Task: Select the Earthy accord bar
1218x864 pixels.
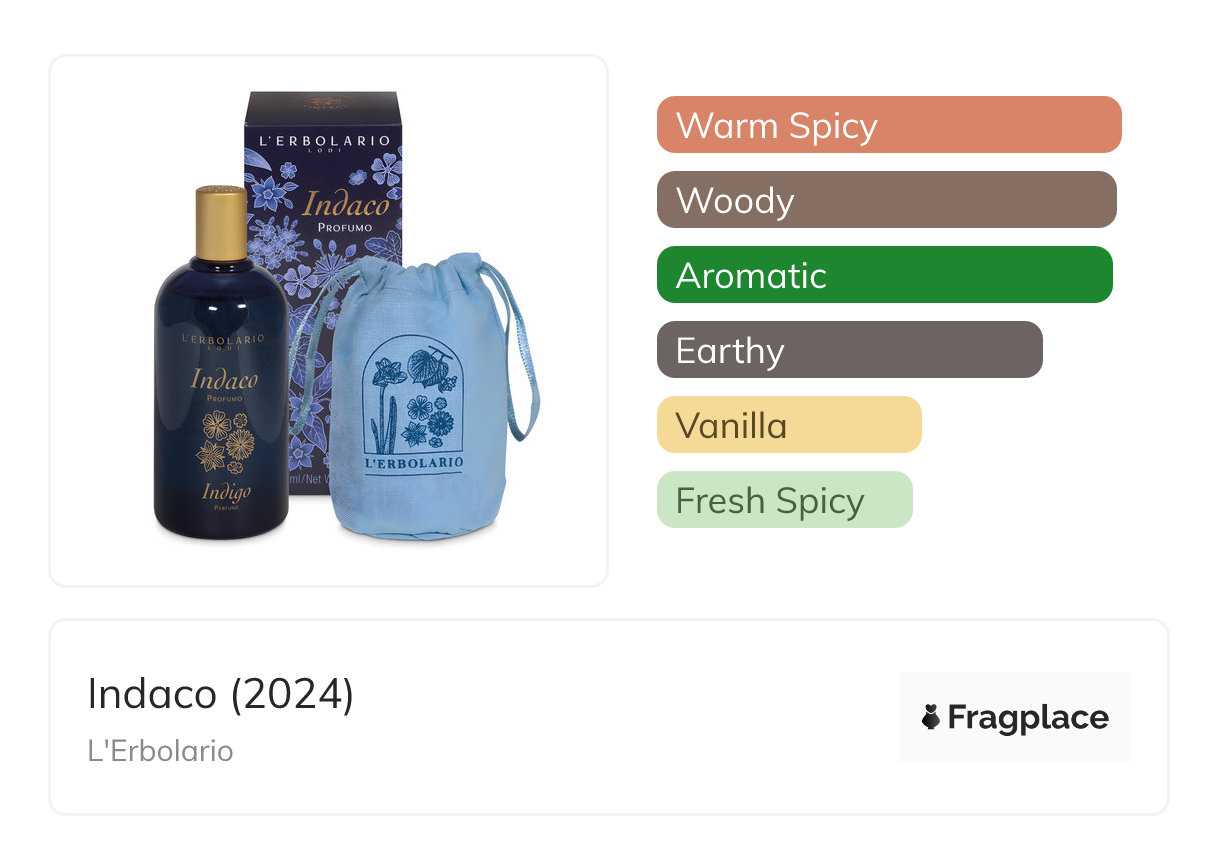Action: [x=849, y=350]
